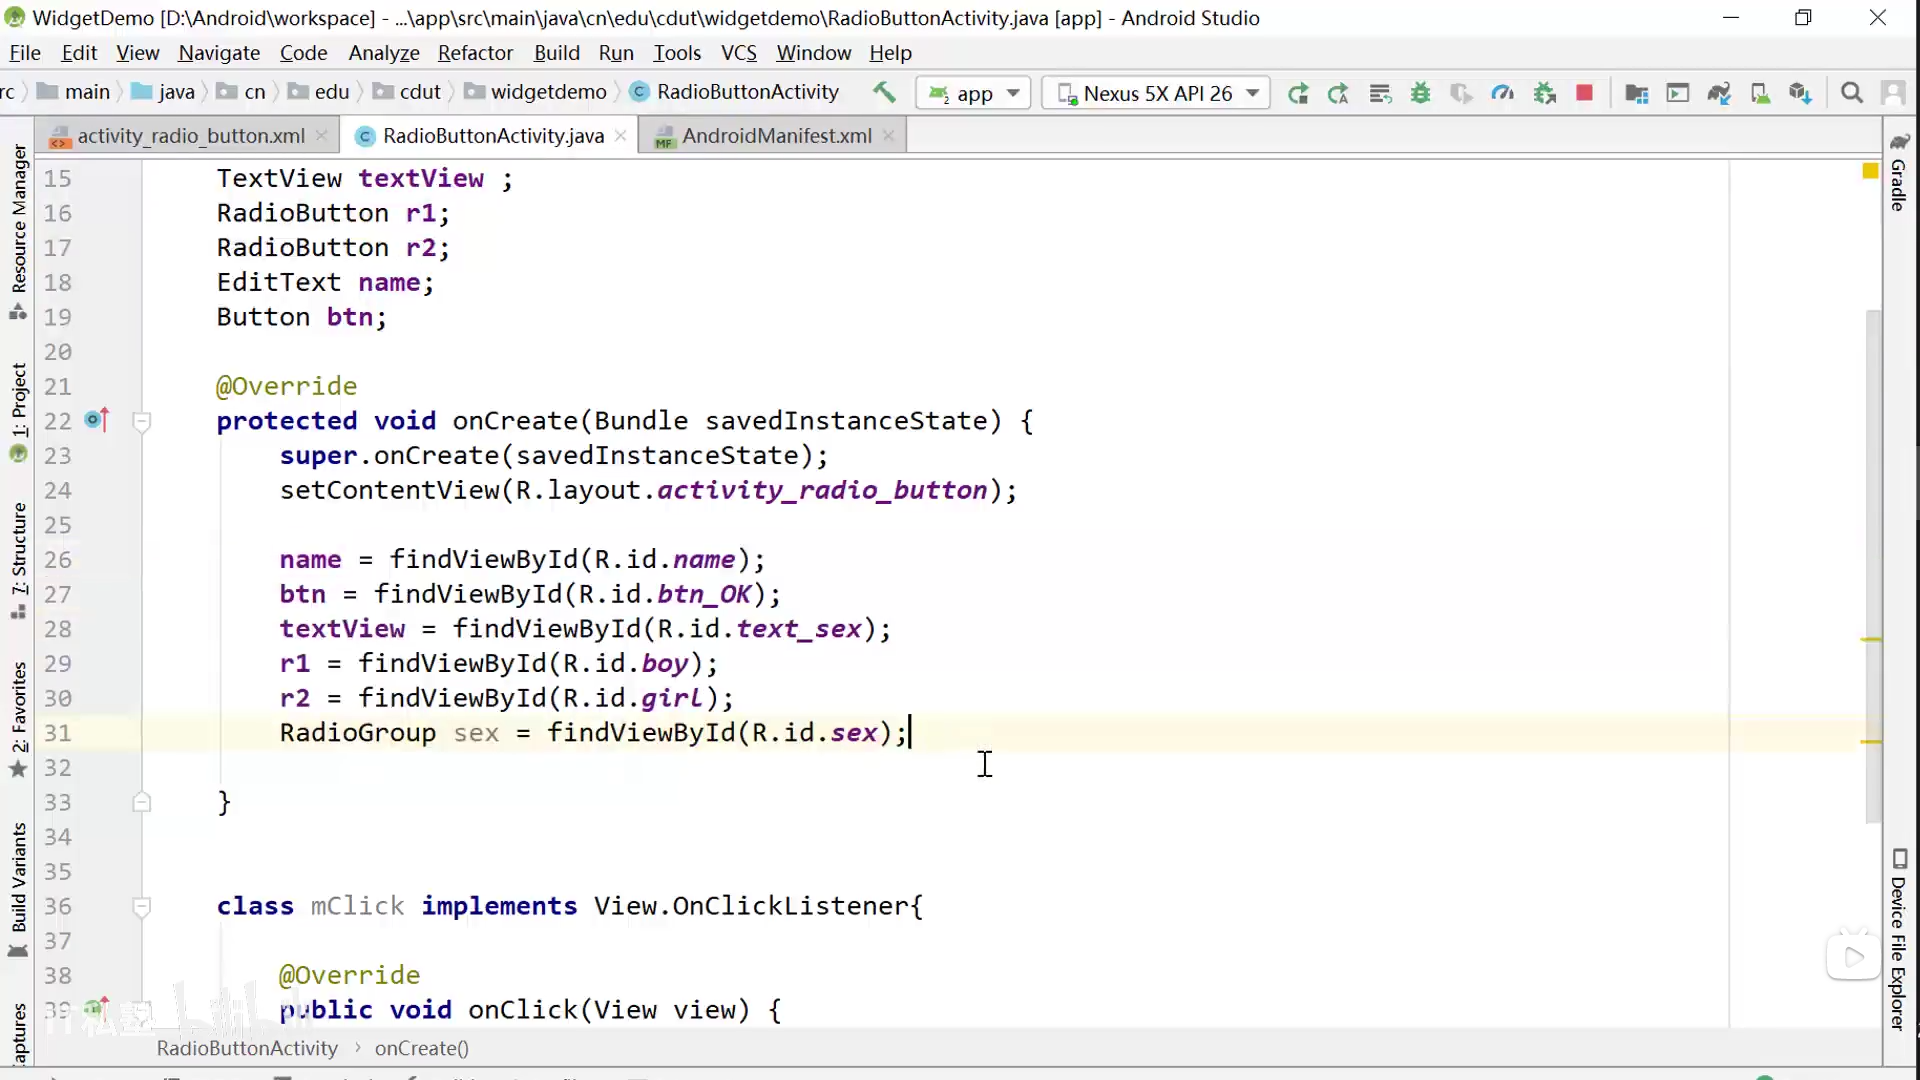
Task: Stop the running app with red square
Action: pos(1584,93)
